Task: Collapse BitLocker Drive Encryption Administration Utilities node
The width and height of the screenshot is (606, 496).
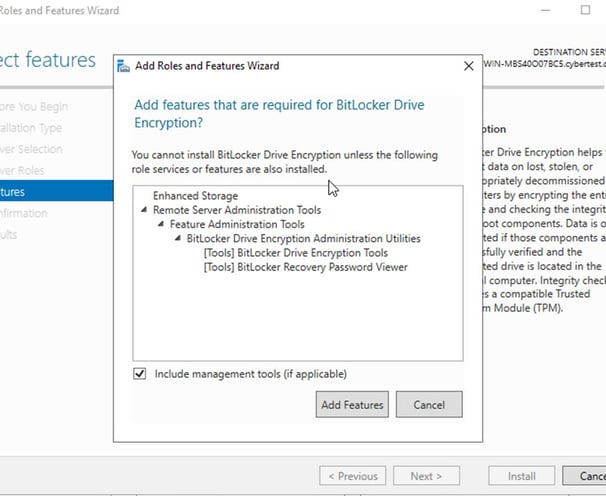Action: tap(178, 239)
